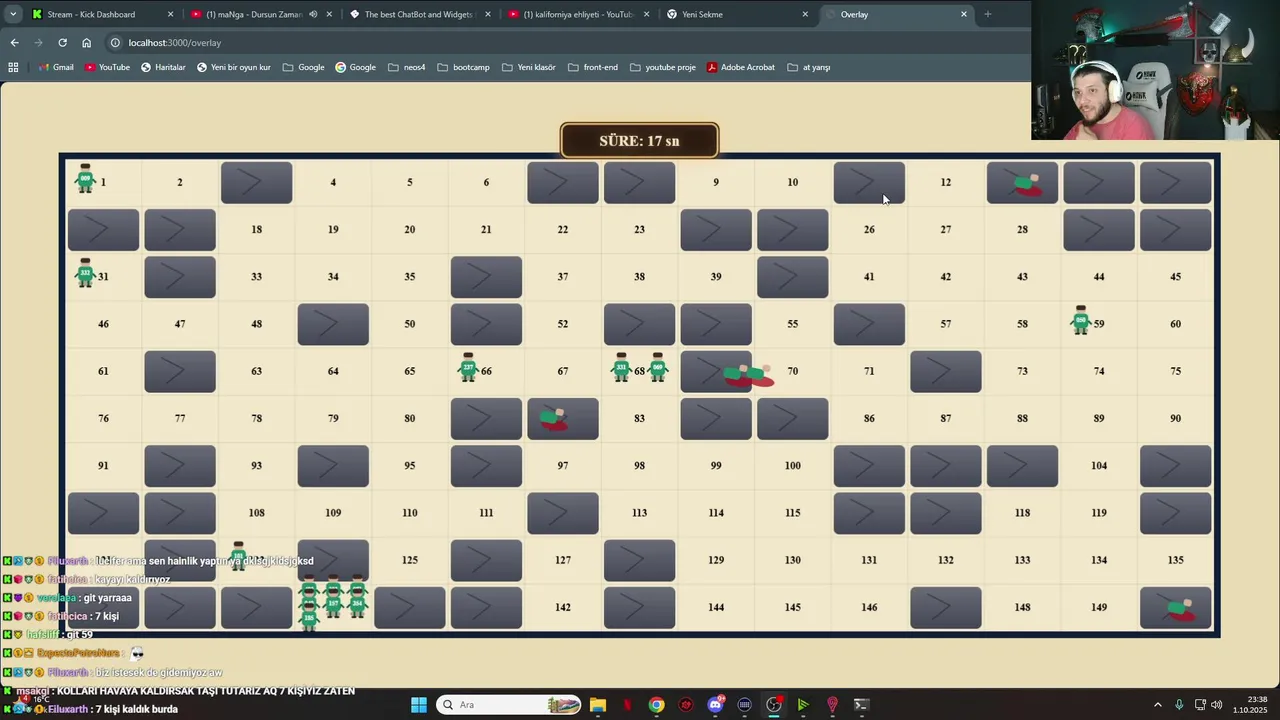Open Google Chrome from the taskbar
The image size is (1280, 720).
[656, 705]
